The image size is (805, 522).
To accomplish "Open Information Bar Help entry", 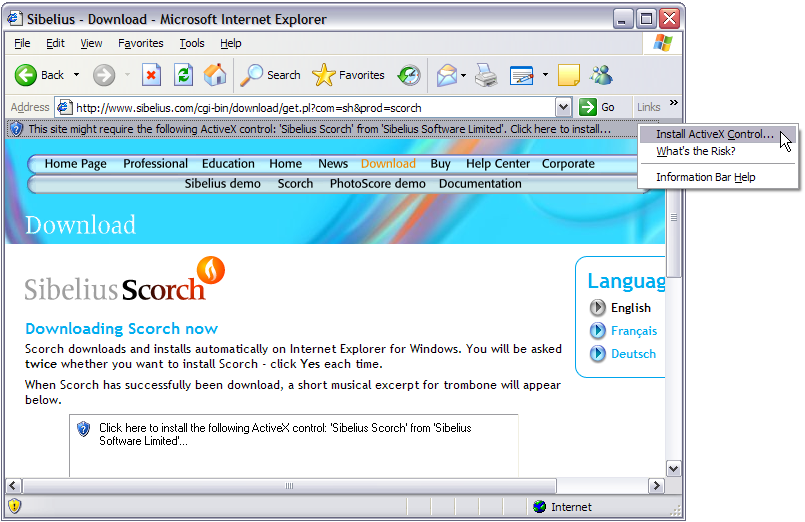I will 705,177.
